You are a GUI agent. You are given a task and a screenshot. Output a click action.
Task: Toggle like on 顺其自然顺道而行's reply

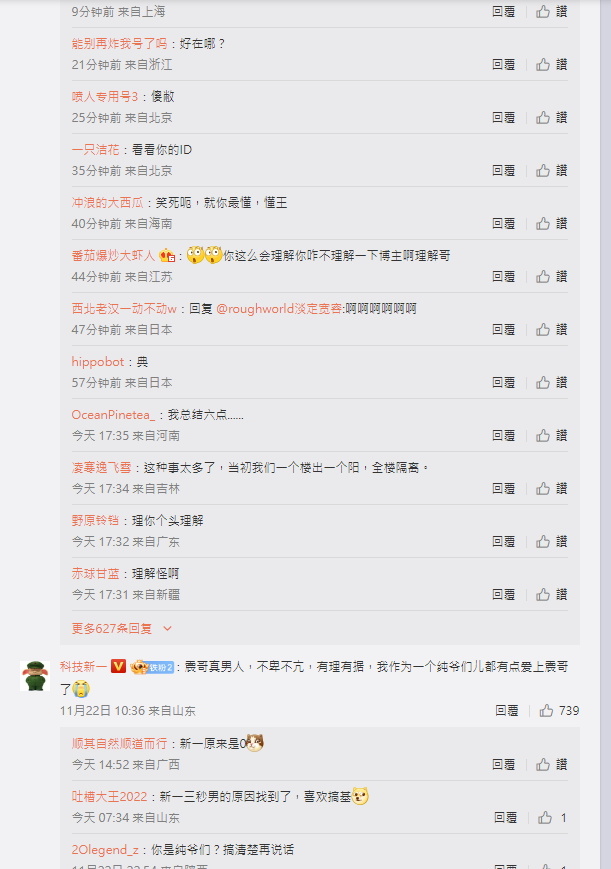coord(551,765)
